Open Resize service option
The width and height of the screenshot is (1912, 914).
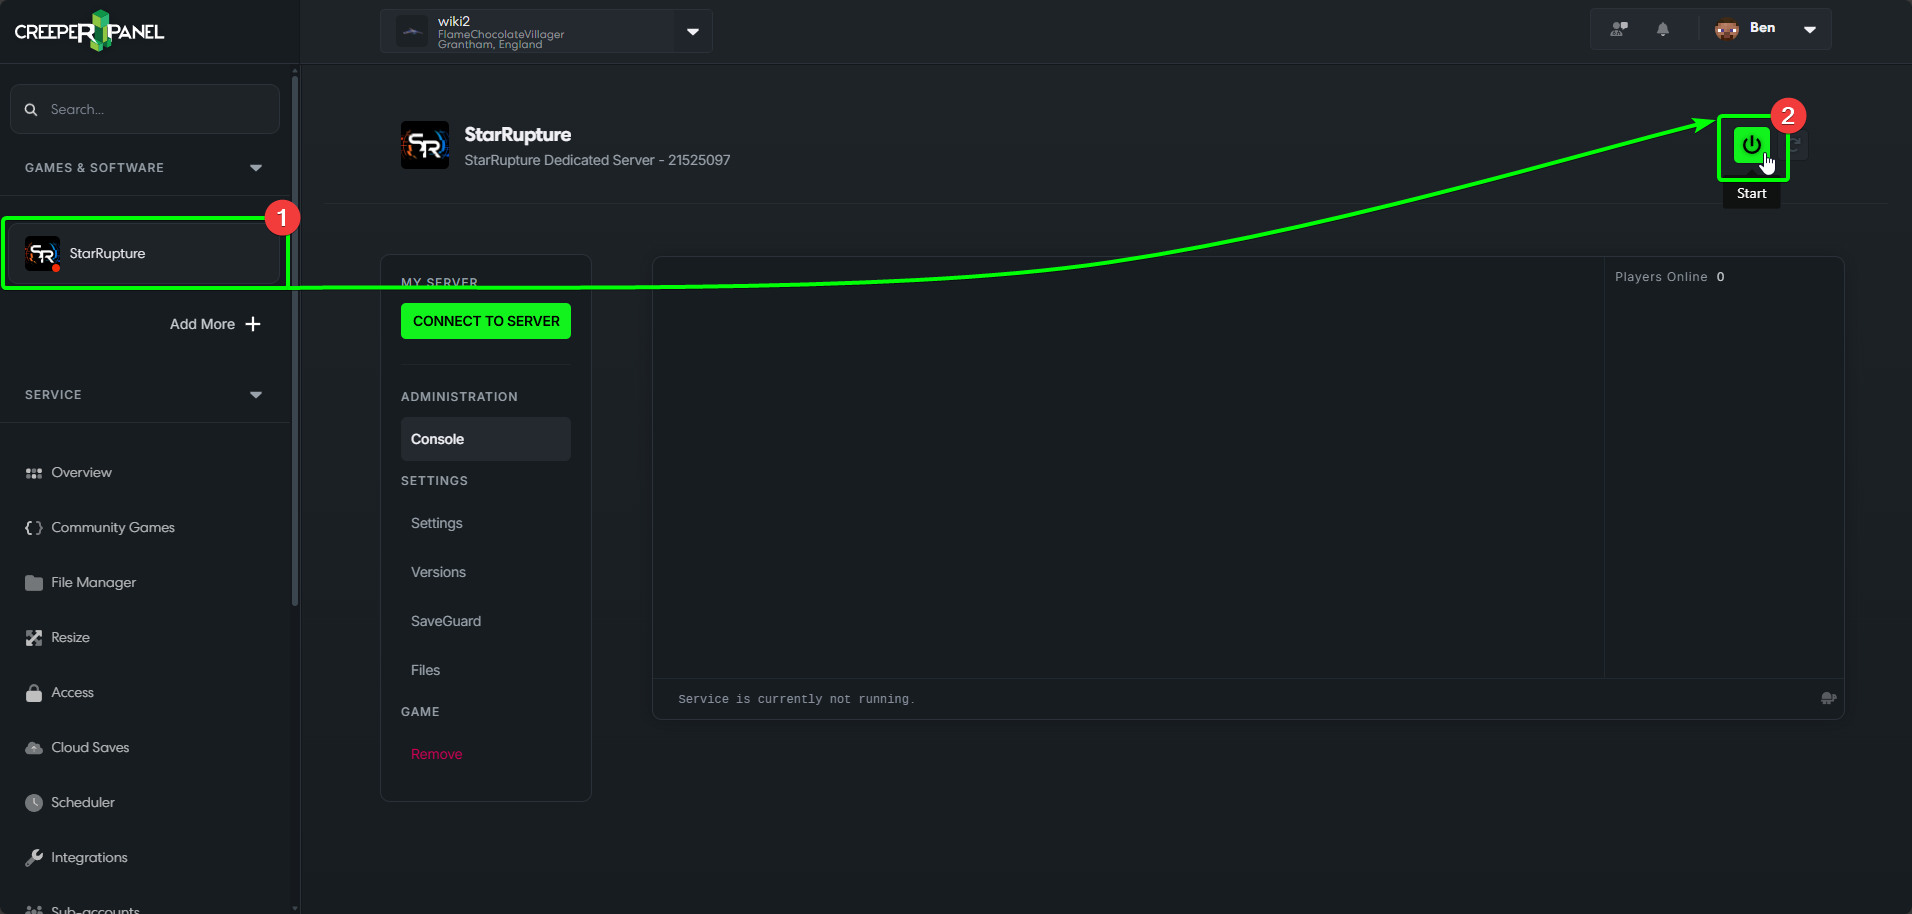click(71, 638)
